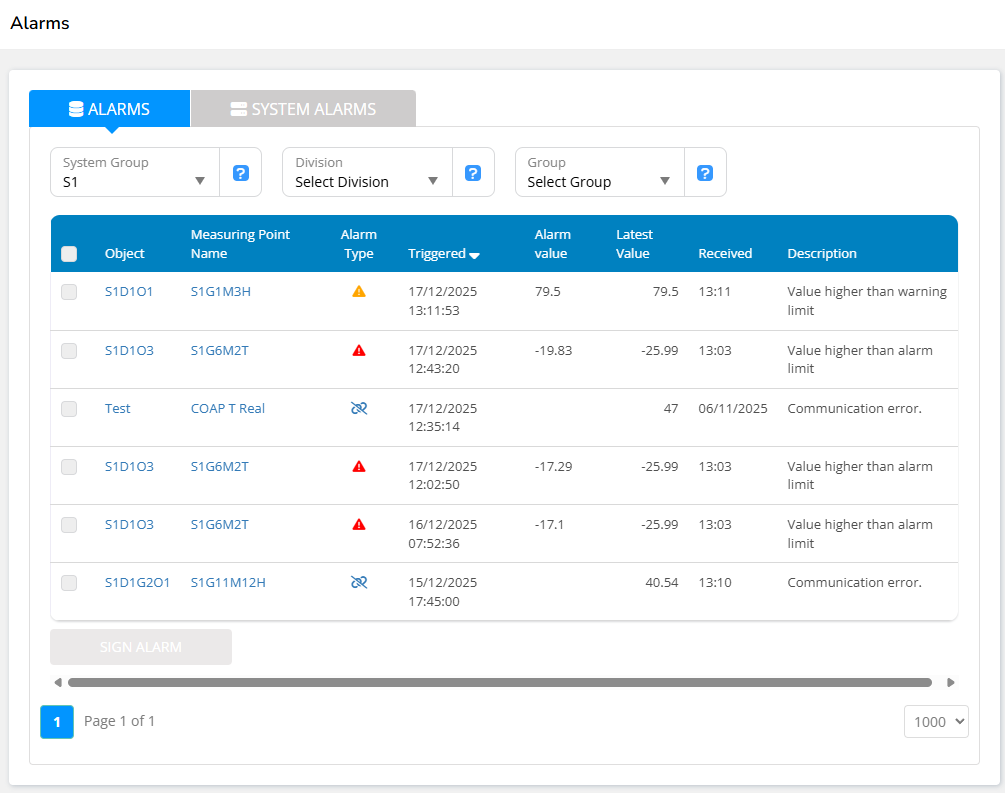The image size is (1005, 793).
Task: Click red alarm icon on 07:52:36 row
Action: (x=359, y=524)
